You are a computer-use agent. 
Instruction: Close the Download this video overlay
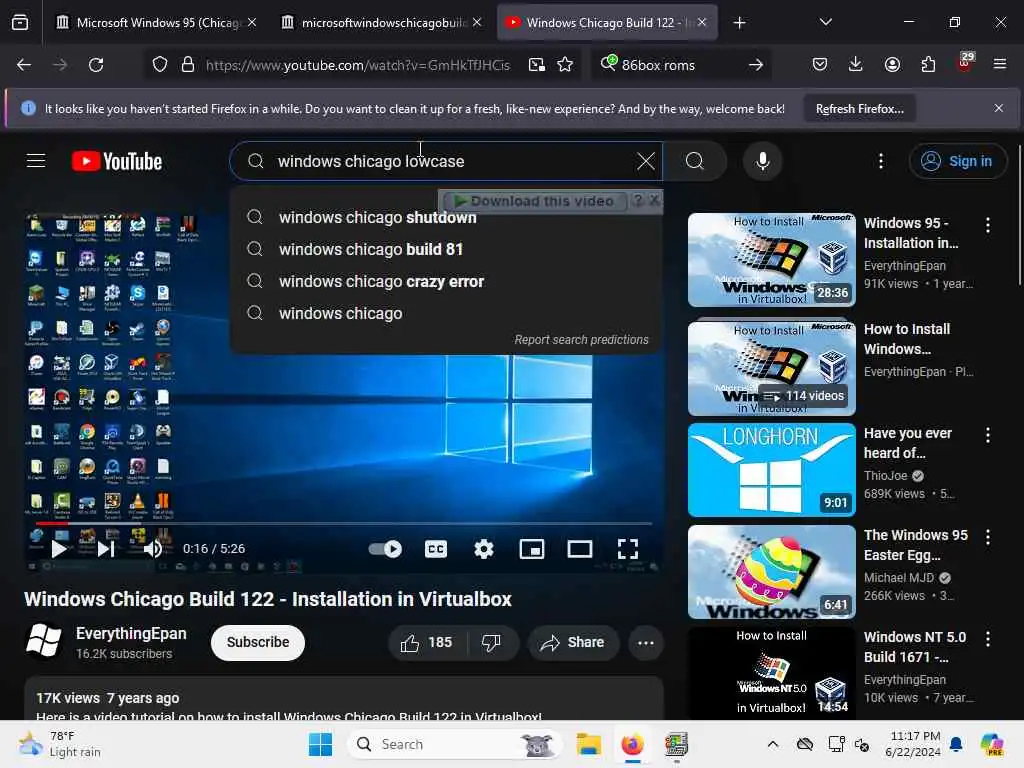[x=654, y=200]
